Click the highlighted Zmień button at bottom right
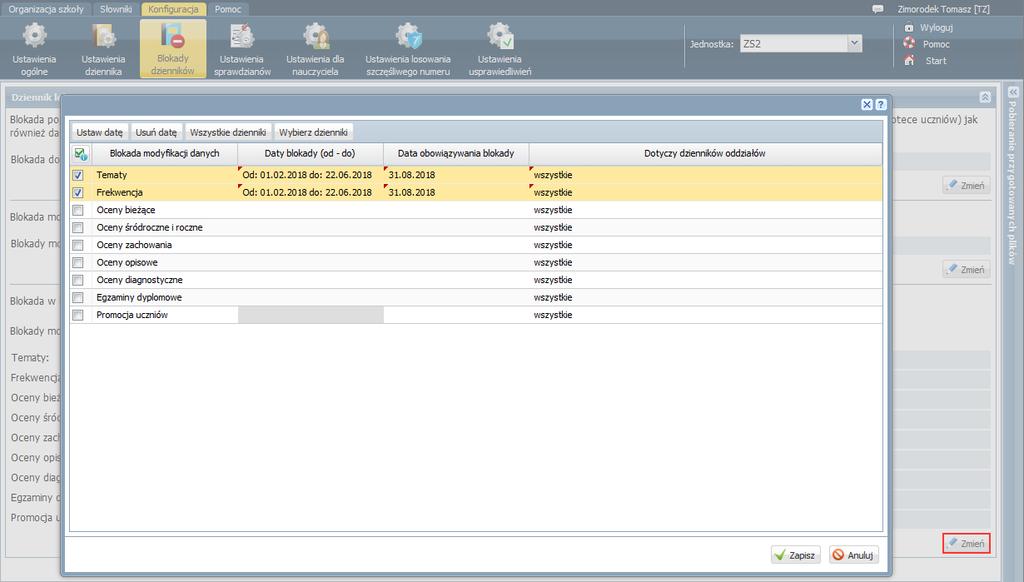1024x582 pixels. pos(967,543)
